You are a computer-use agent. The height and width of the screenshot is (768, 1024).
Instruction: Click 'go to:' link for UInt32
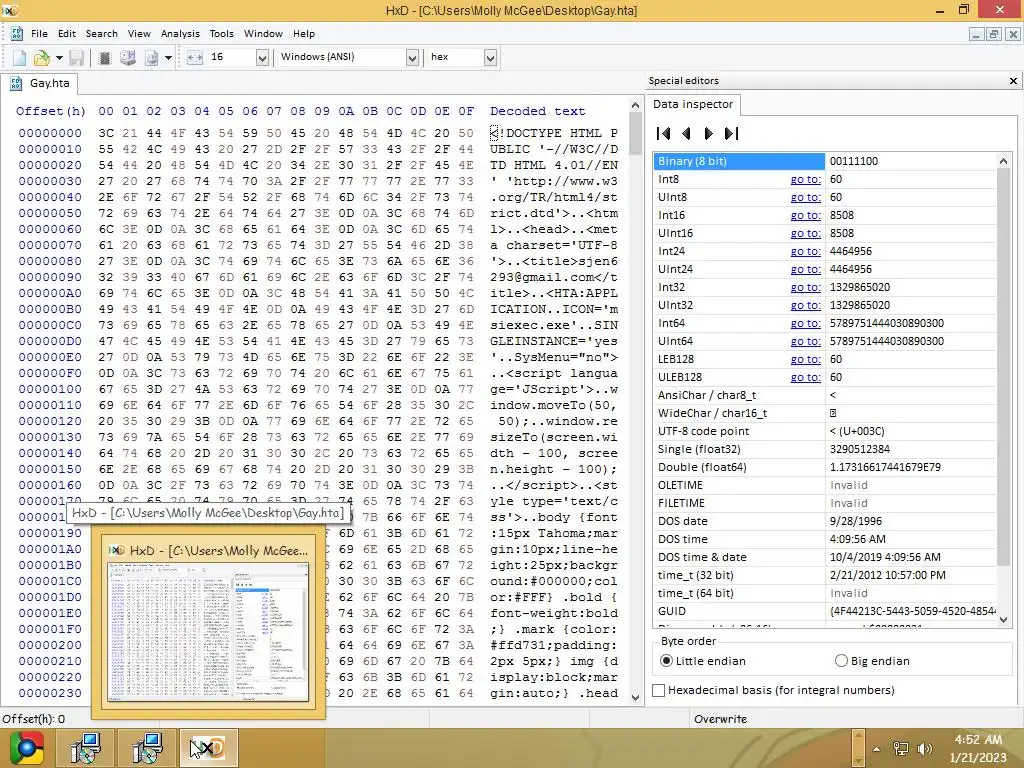point(805,305)
